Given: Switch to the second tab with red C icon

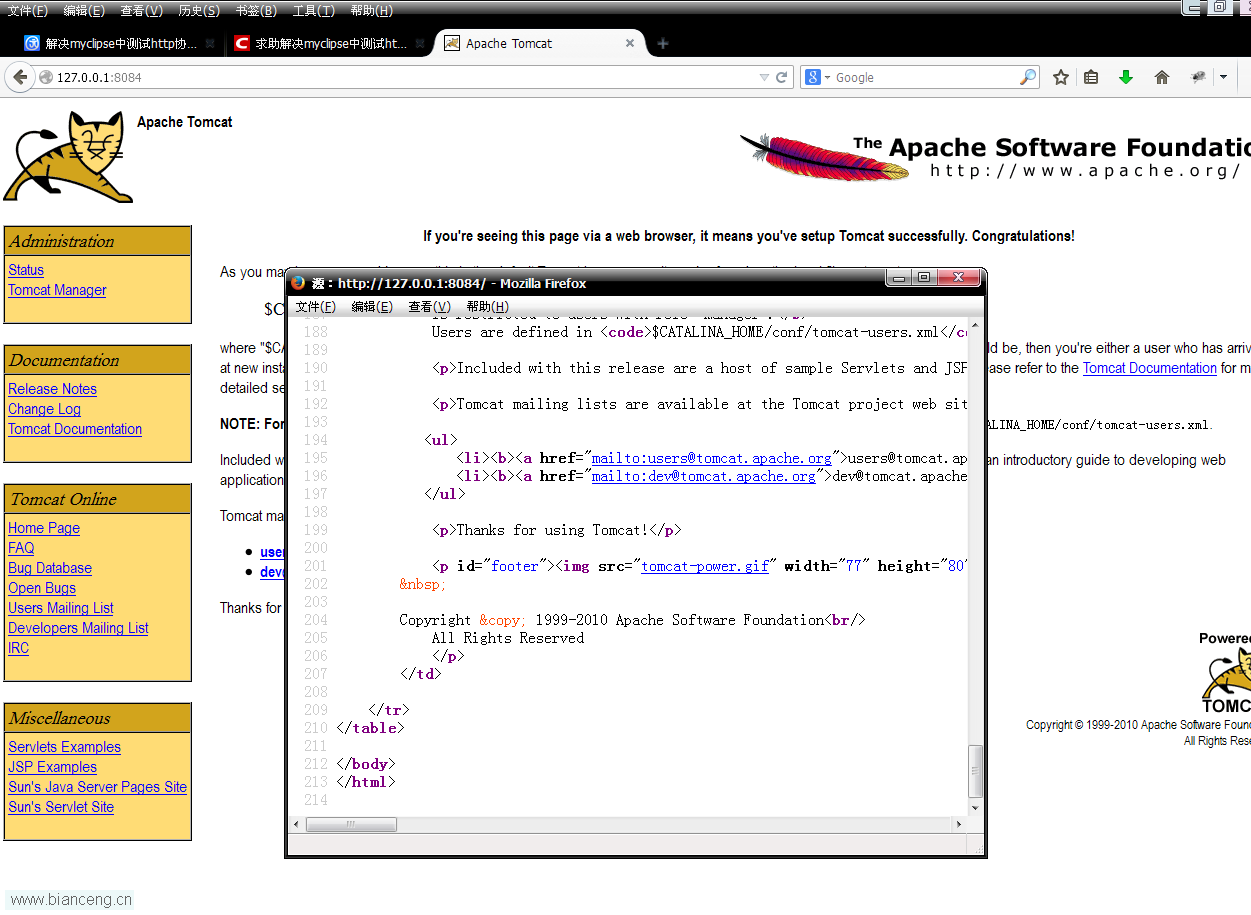Looking at the screenshot, I should click(x=329, y=43).
